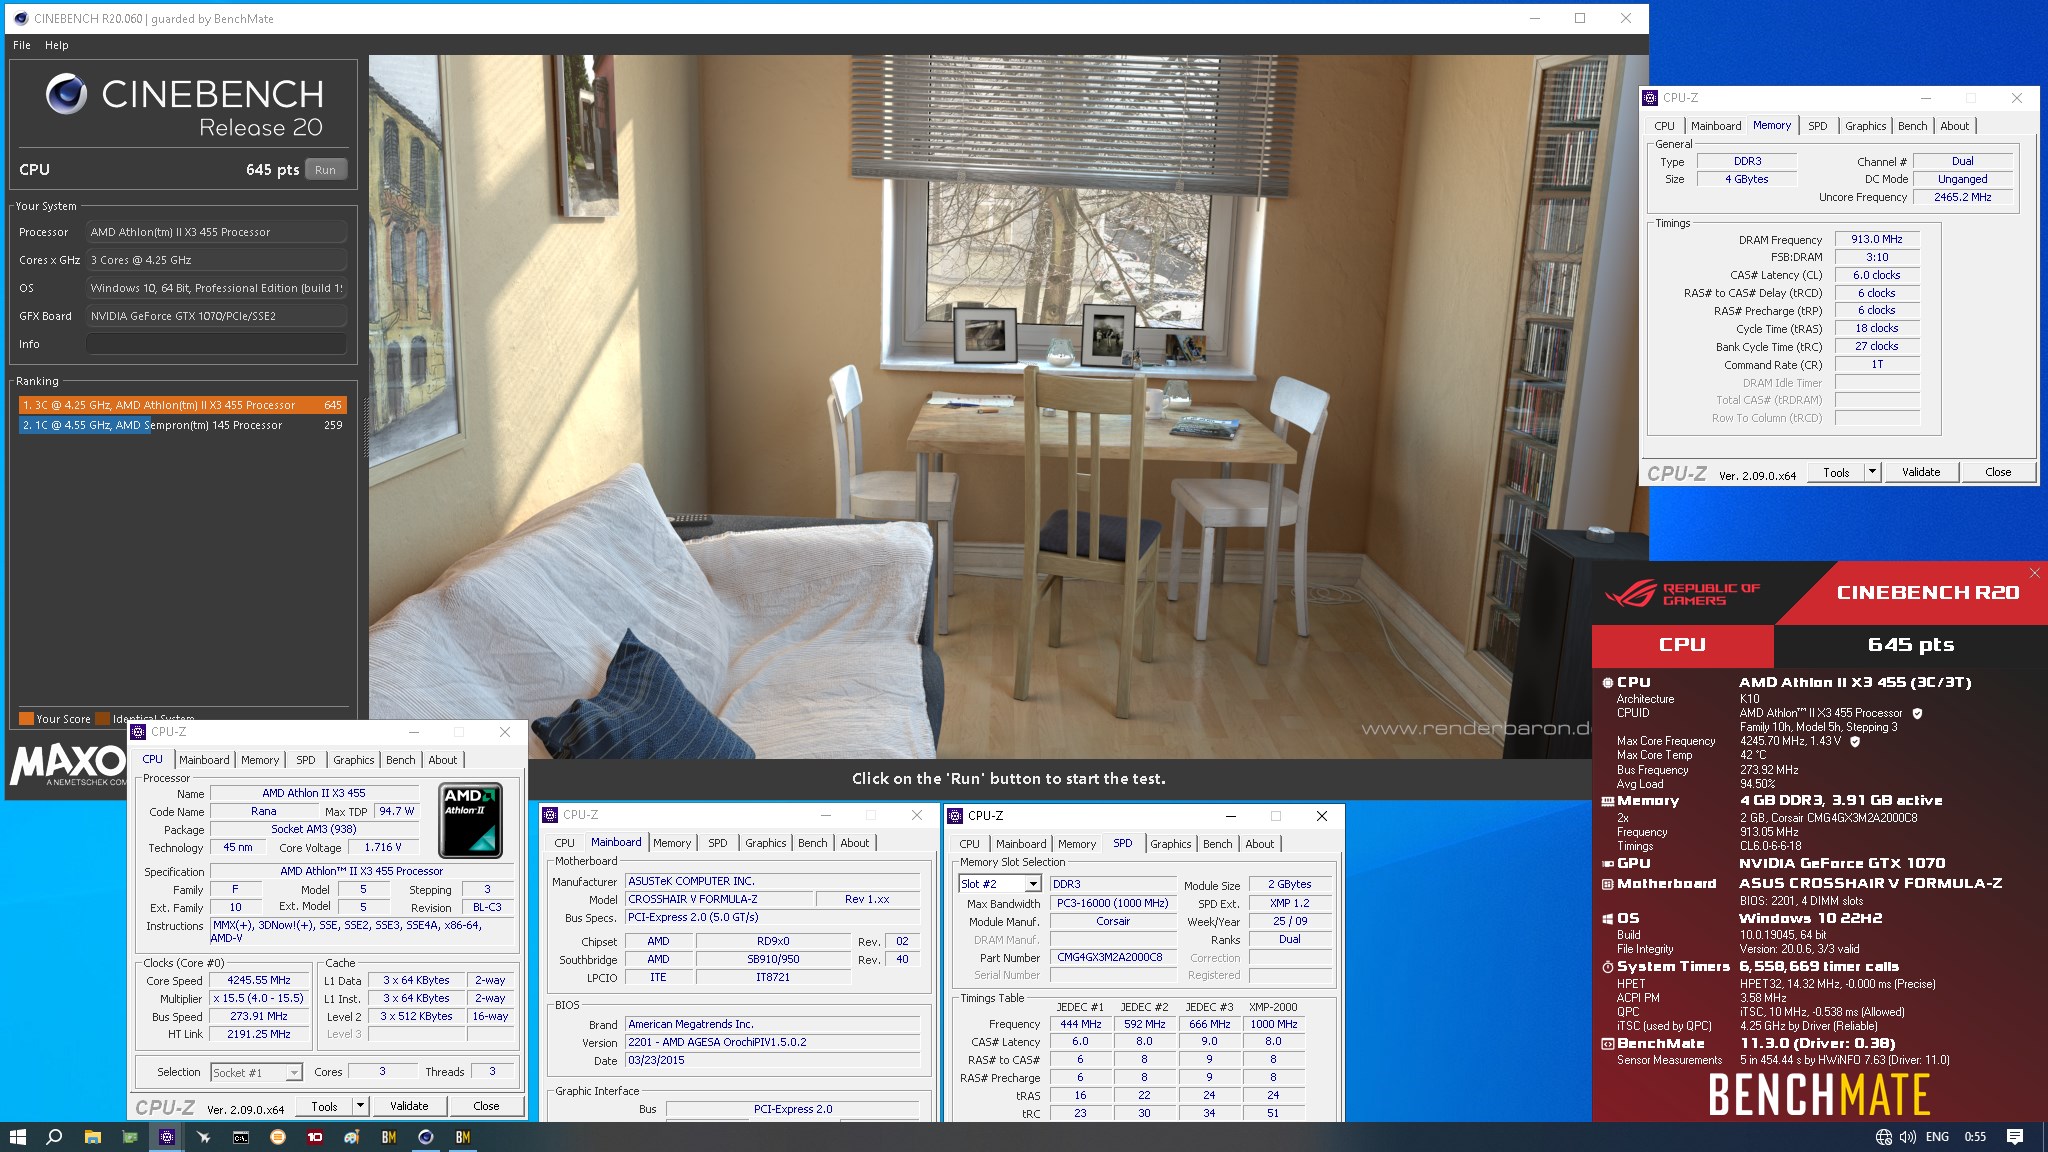Click the Core Speed 4245.55 MHz value
Screen dimensions: 2048x1152
[259, 981]
